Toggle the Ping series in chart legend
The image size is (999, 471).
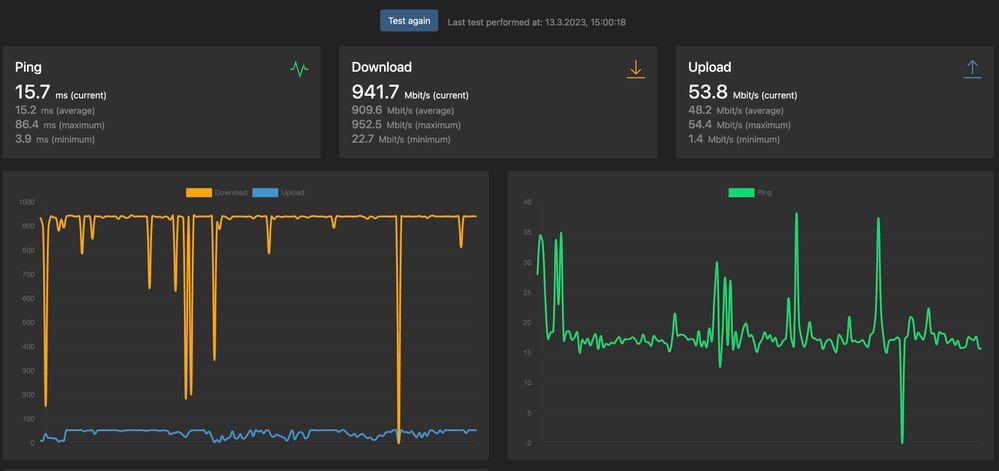[x=750, y=192]
